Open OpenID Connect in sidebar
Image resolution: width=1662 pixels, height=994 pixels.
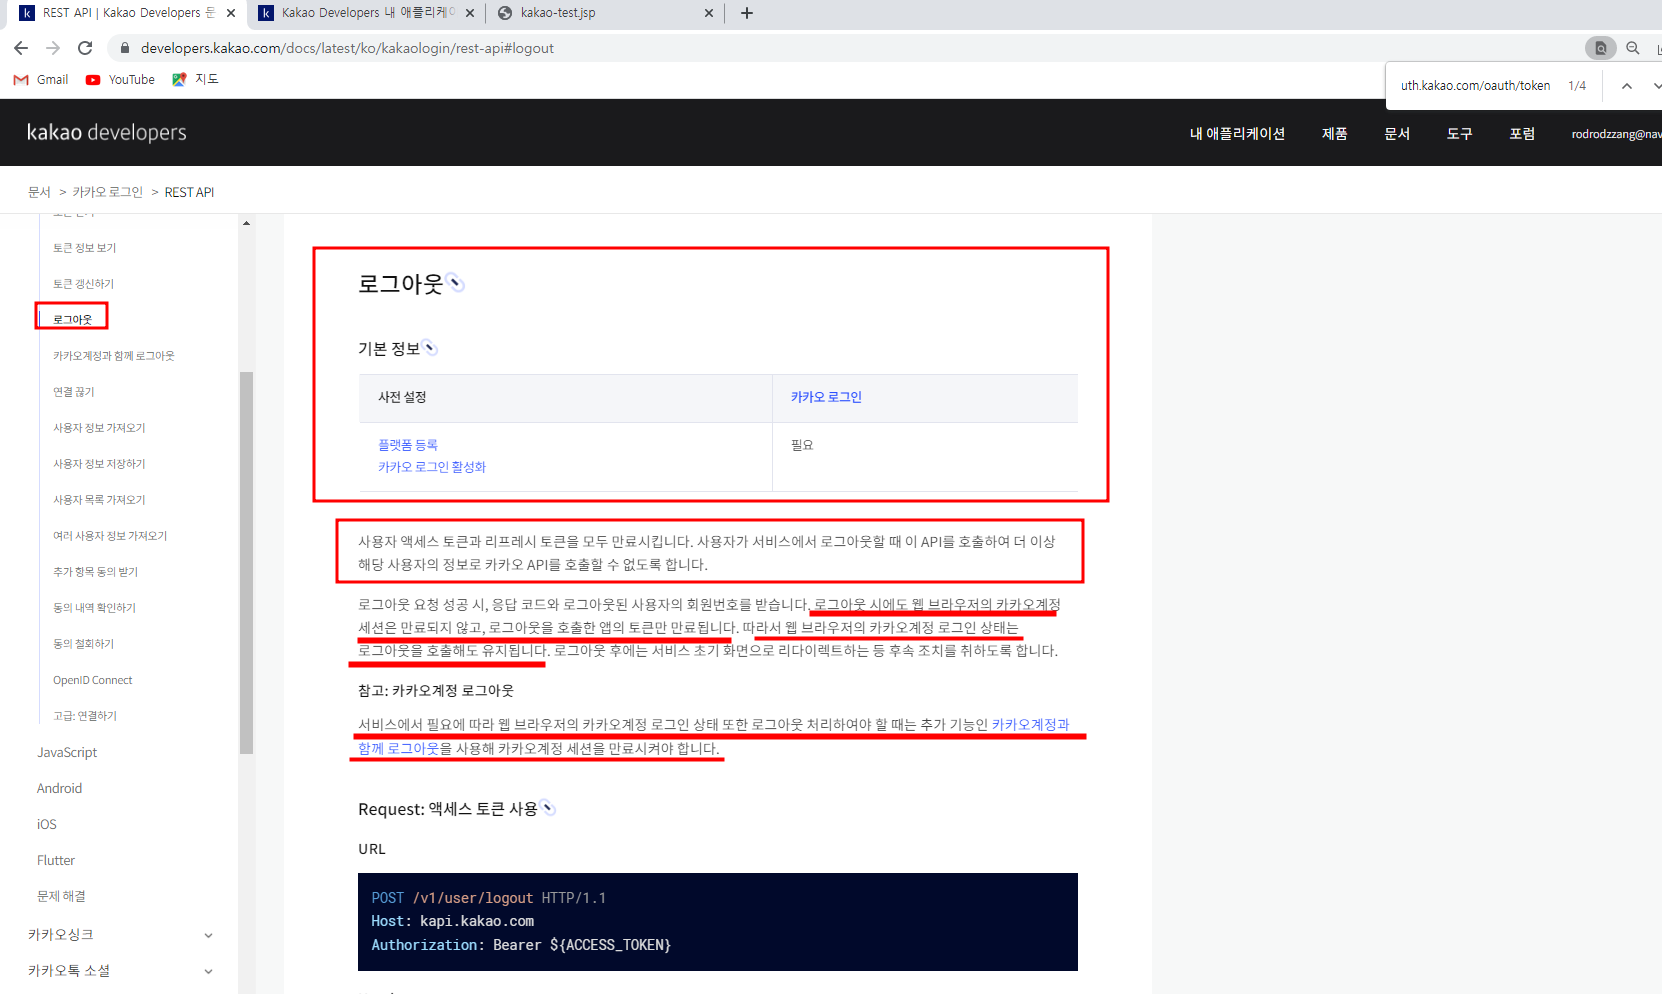point(93,680)
